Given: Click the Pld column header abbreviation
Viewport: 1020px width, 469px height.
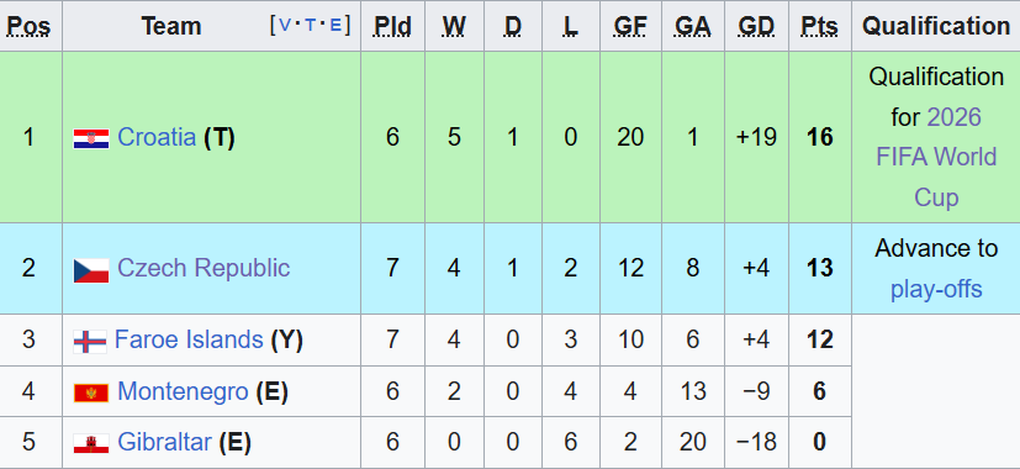Looking at the screenshot, I should 392,26.
